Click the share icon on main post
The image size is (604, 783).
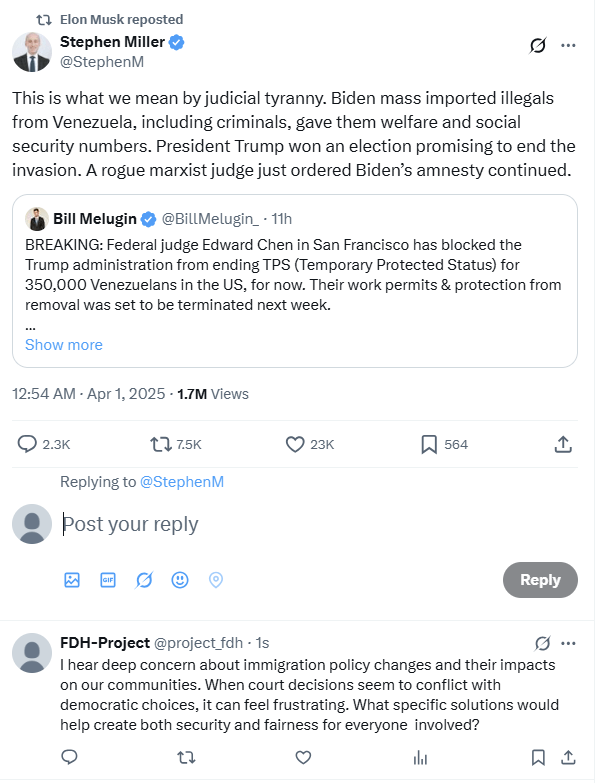pyautogui.click(x=562, y=444)
